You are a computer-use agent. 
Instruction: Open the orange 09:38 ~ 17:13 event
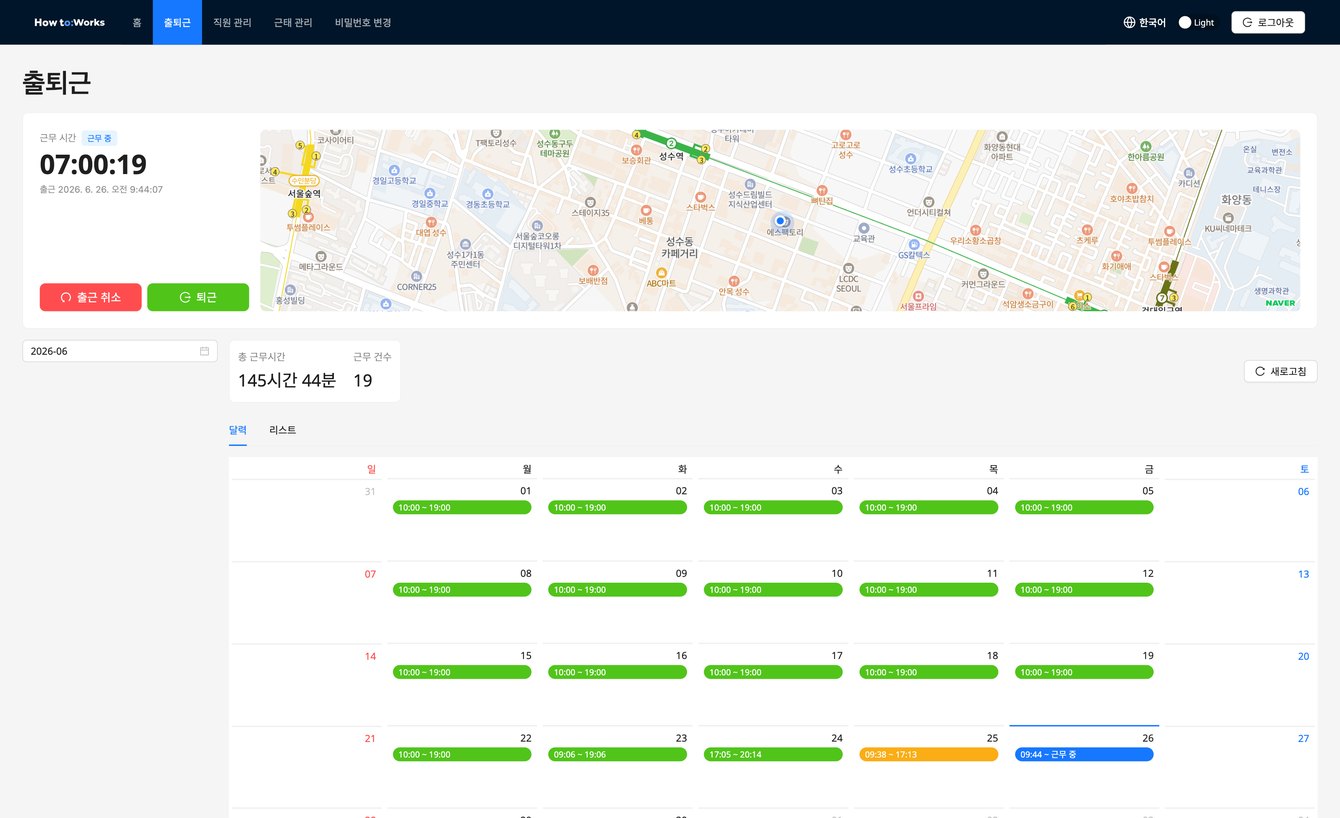coord(929,754)
